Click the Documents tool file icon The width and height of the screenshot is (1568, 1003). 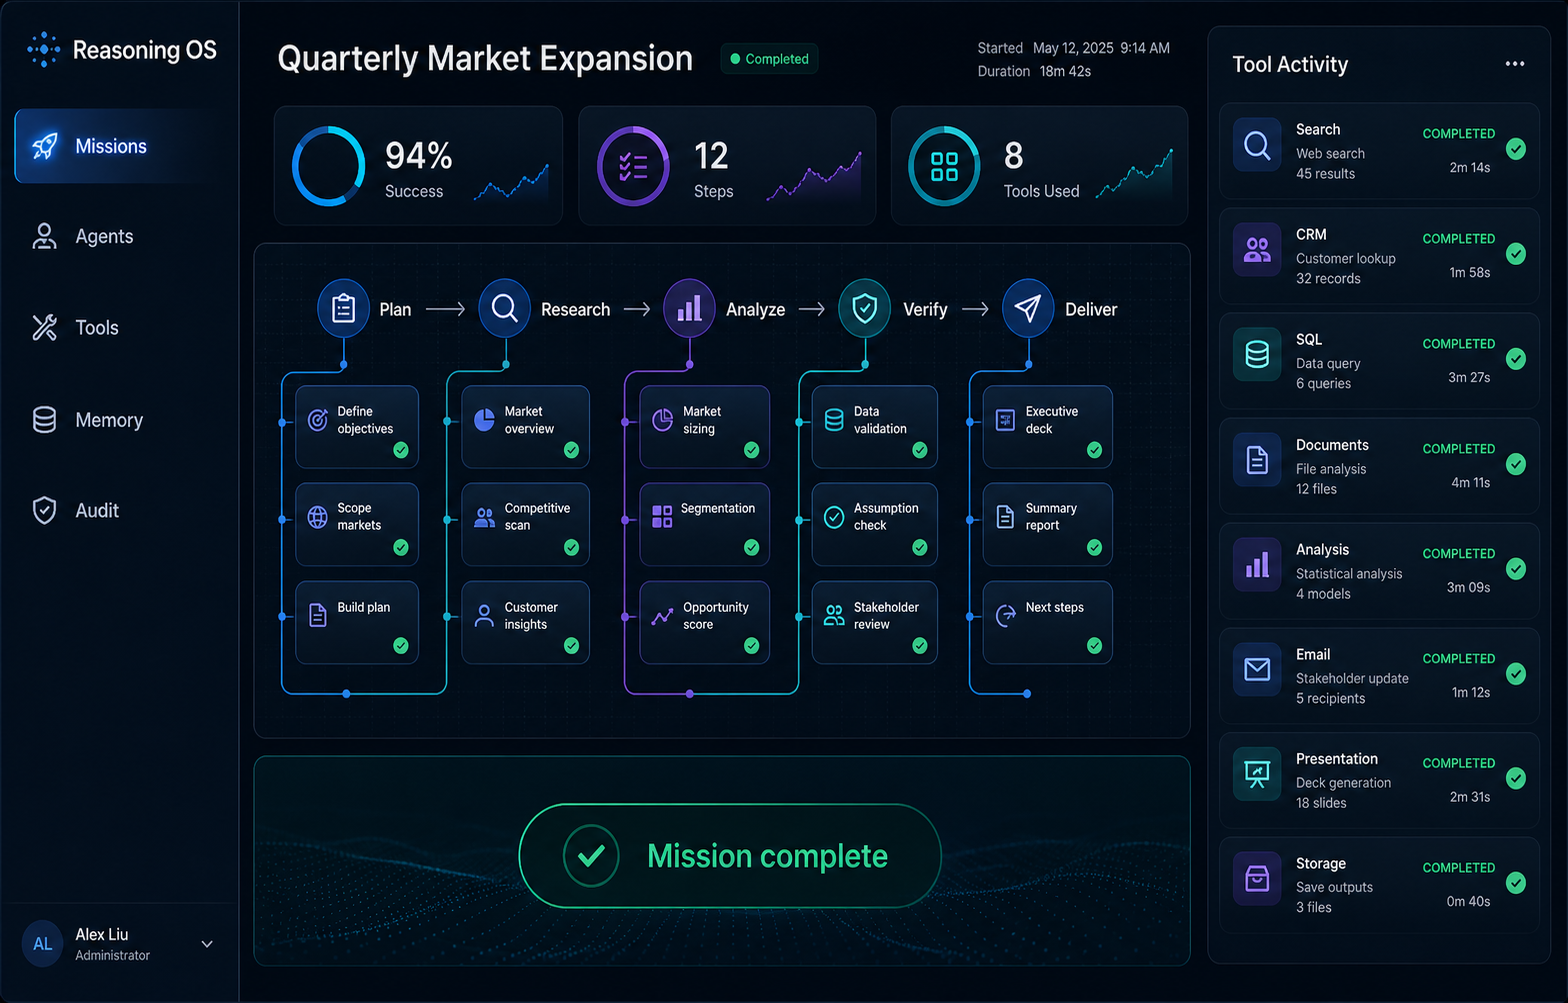1257,460
